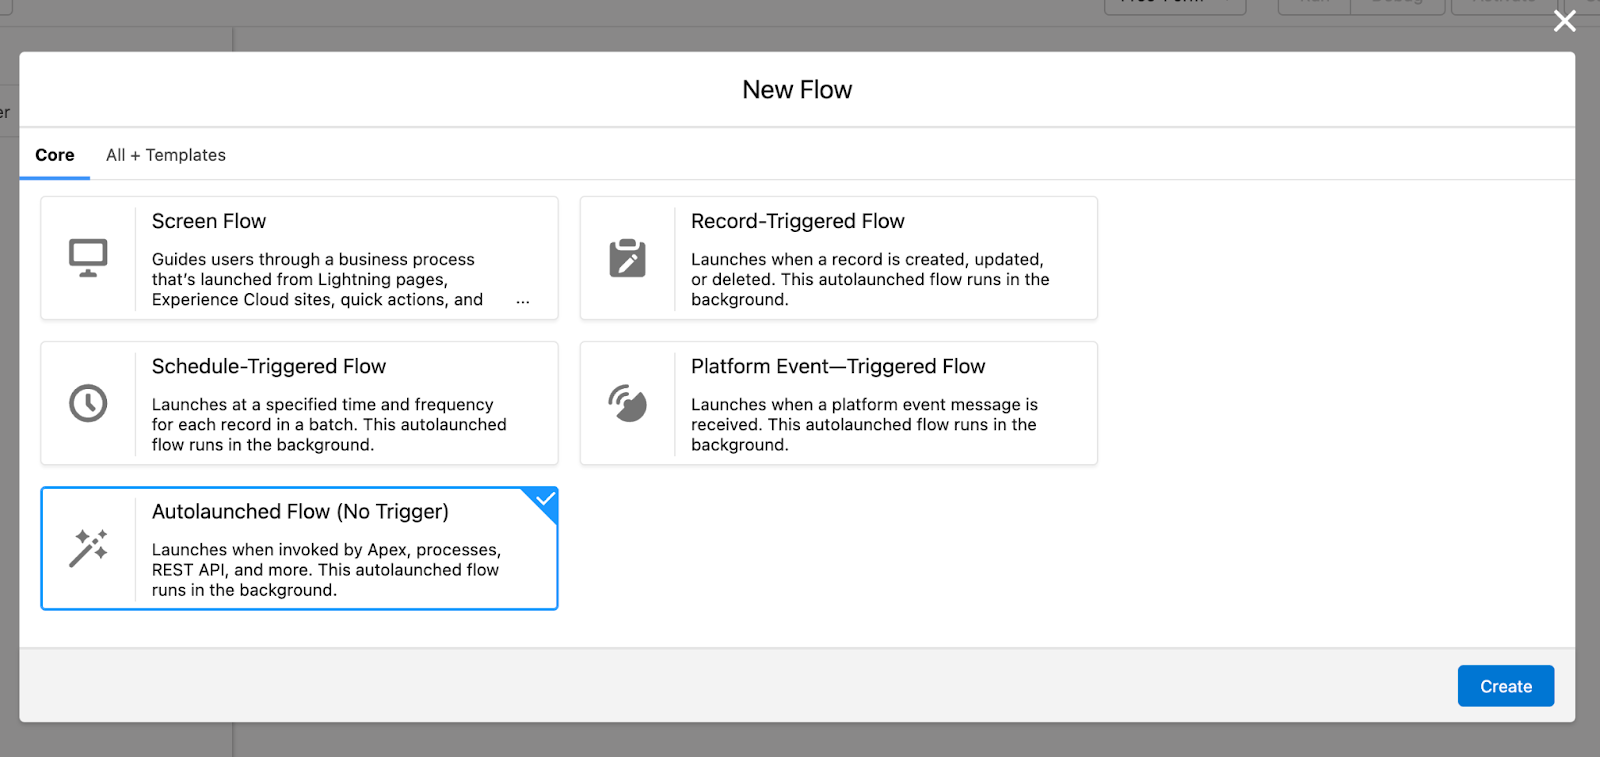The image size is (1600, 757).
Task: Click the Create button
Action: (x=1506, y=686)
